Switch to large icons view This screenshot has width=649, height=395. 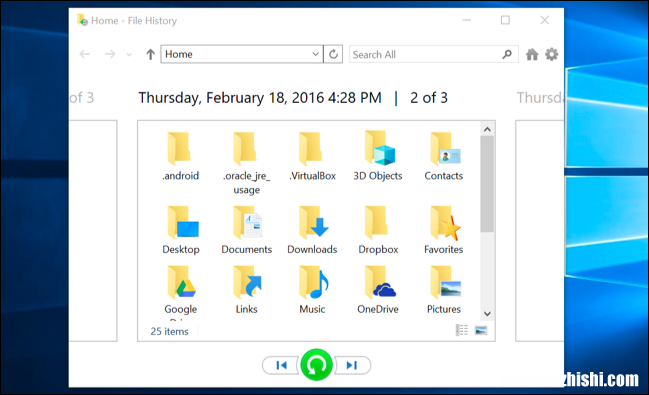pos(481,330)
